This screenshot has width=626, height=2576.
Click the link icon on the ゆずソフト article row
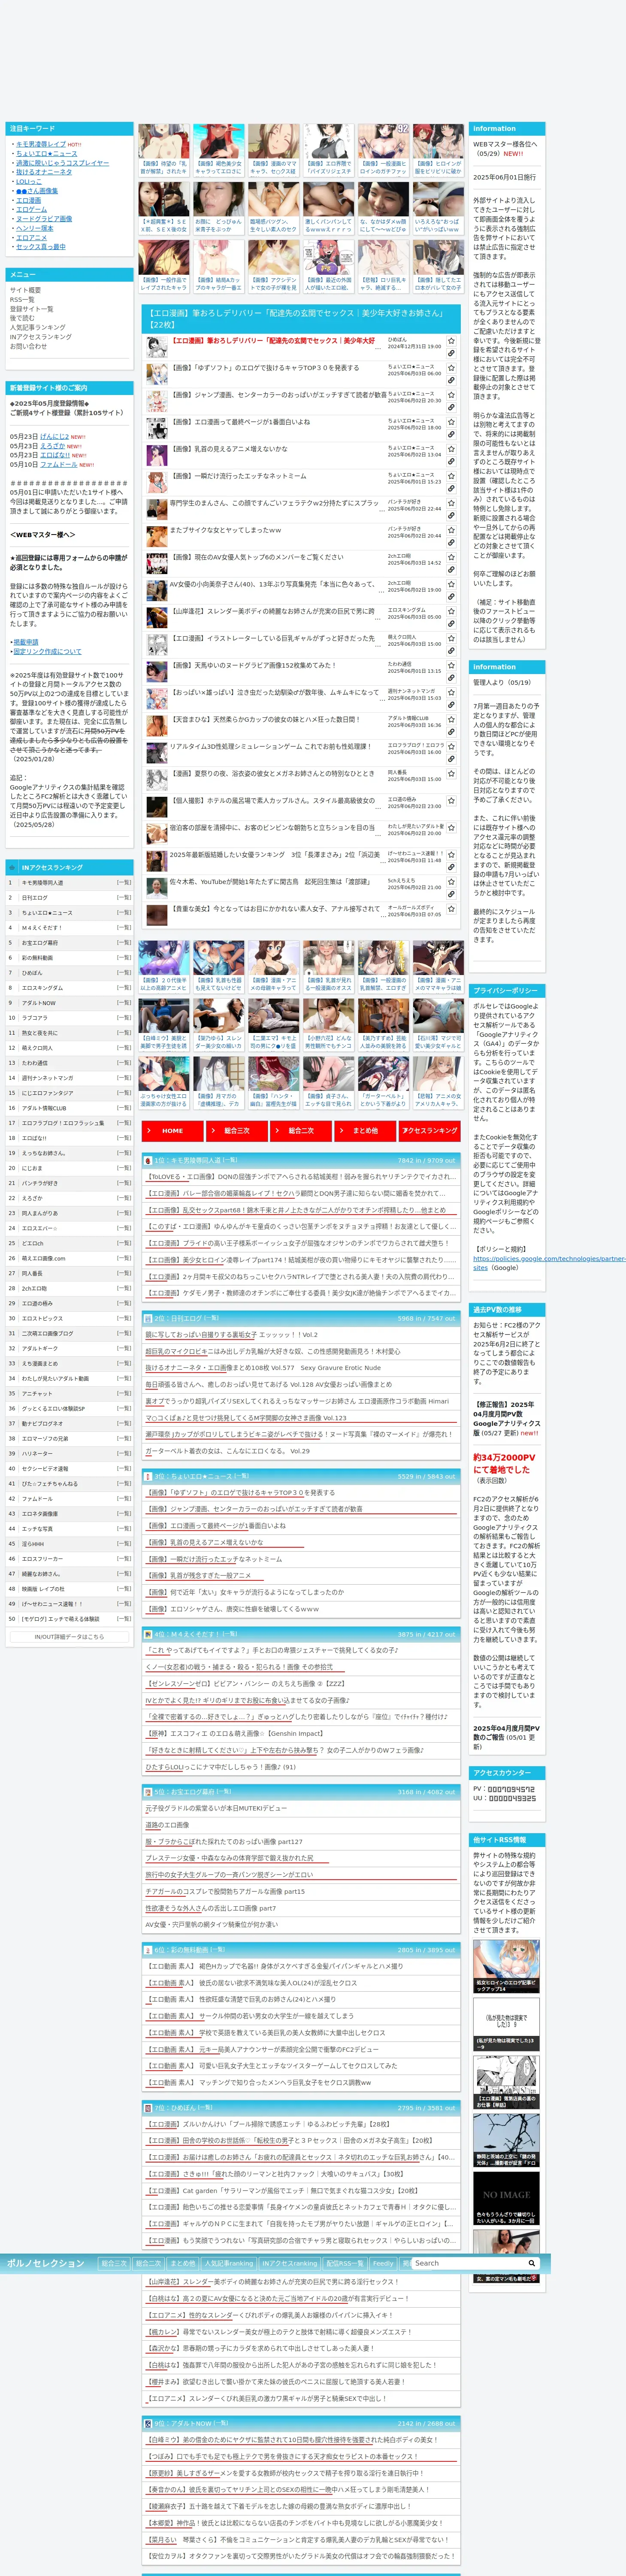coord(451,381)
